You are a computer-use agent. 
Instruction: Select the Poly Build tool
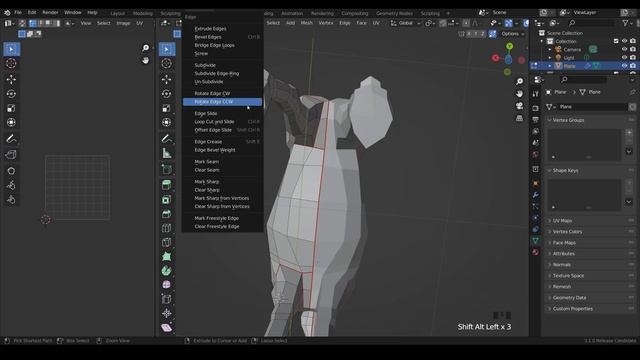point(167,256)
